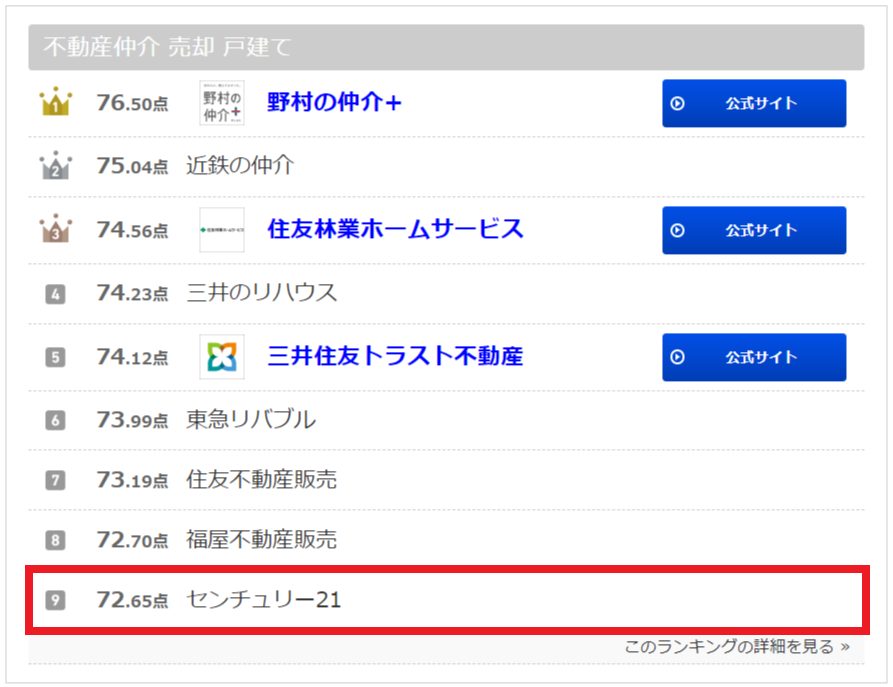The image size is (893, 687).
Task: Click the 住友不動産販売 company name
Action: 261,480
